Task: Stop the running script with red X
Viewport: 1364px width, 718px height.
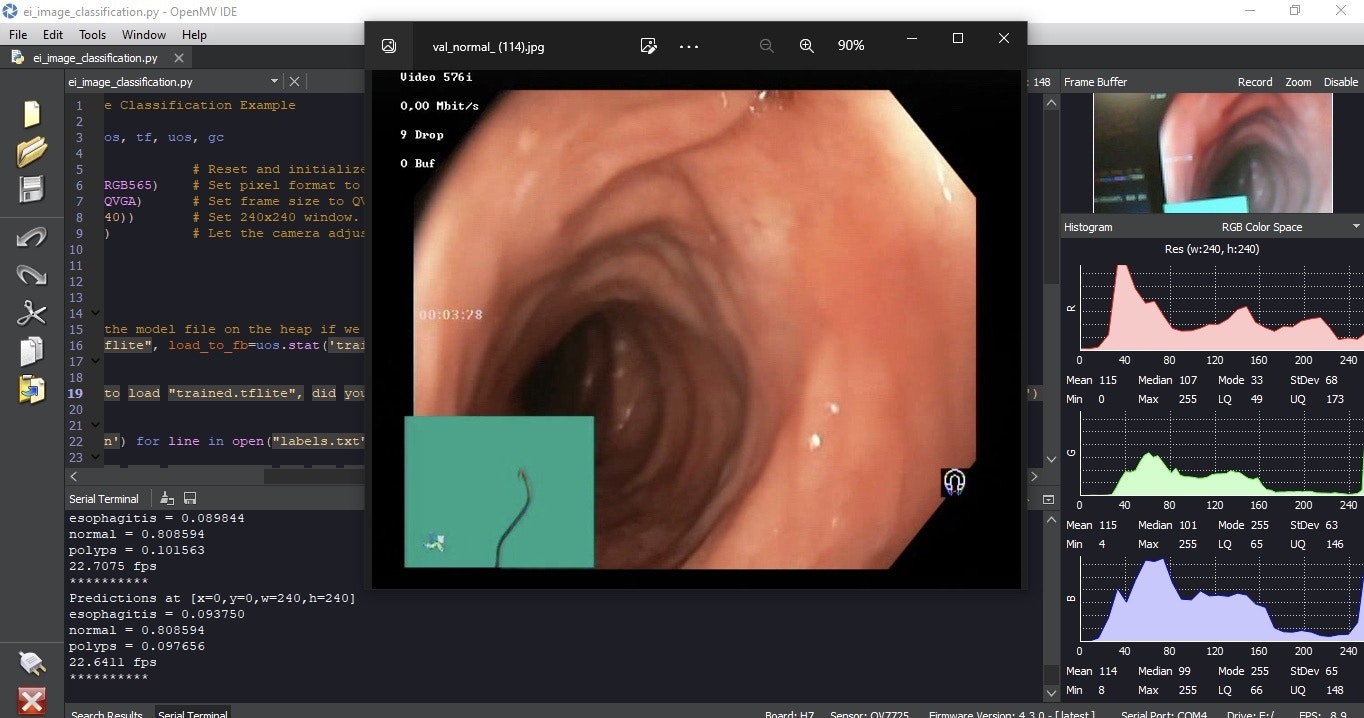Action: (x=31, y=700)
